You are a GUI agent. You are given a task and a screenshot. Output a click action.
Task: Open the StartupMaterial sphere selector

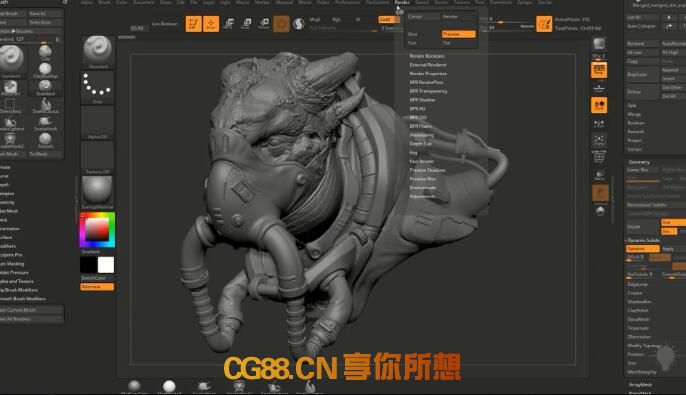point(98,192)
